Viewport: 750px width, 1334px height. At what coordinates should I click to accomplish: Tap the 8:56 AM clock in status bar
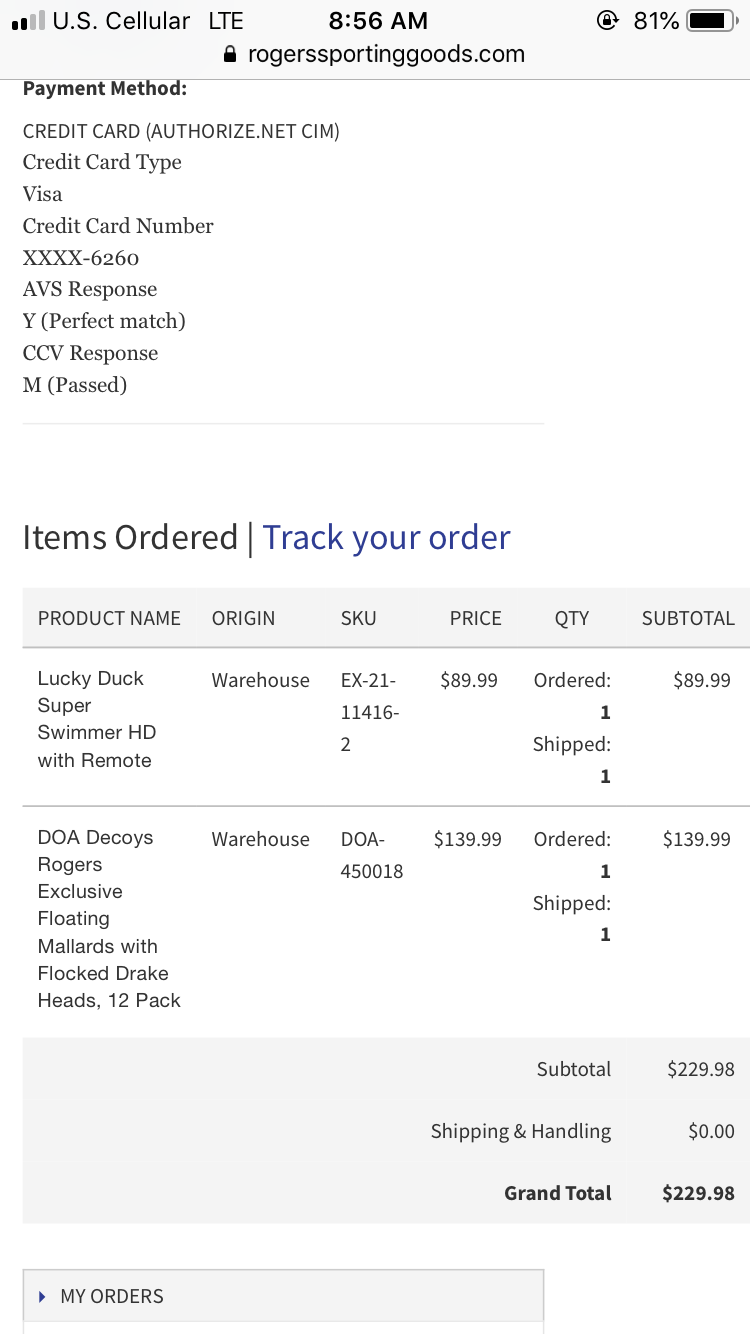pos(378,20)
